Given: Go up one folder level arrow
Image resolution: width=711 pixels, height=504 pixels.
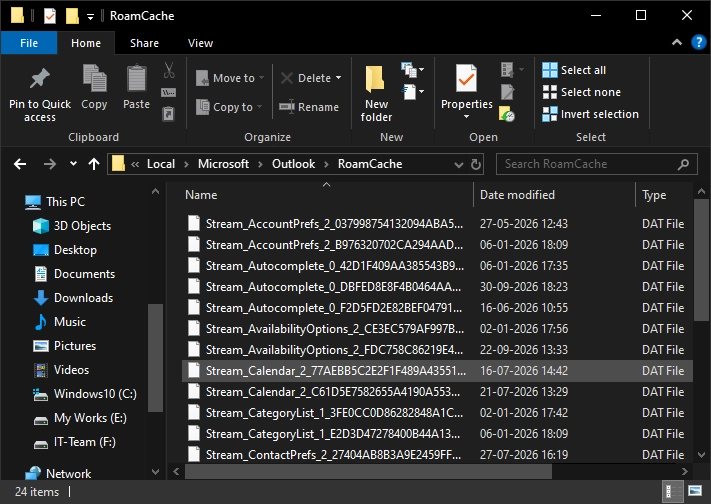Looking at the screenshot, I should (x=94, y=164).
